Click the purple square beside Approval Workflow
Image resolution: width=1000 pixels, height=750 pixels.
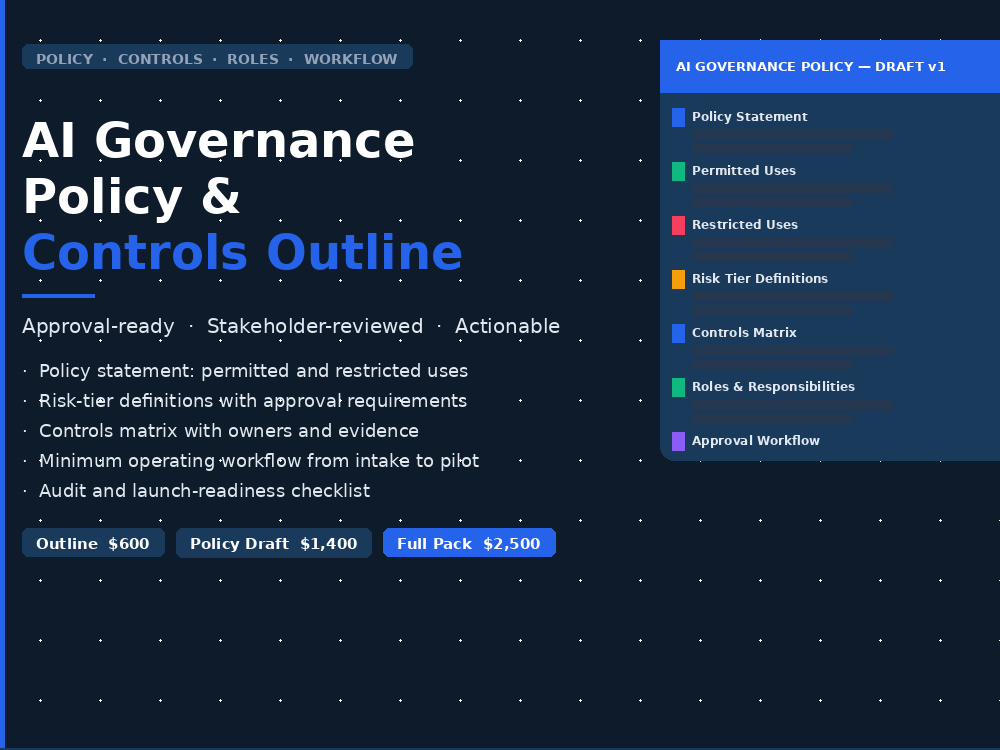coord(679,441)
